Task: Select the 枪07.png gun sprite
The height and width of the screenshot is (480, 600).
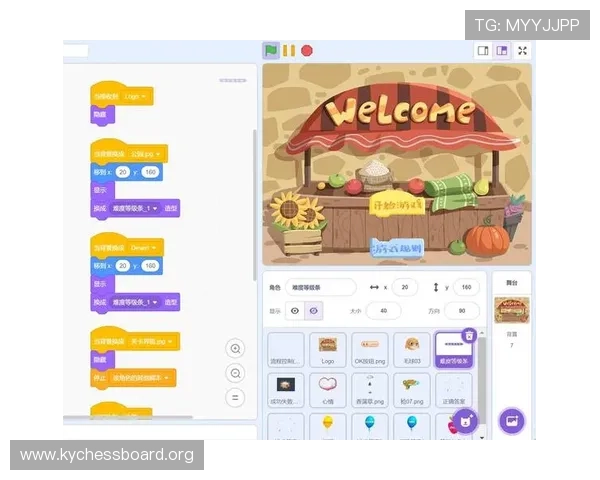Action: click(x=412, y=390)
